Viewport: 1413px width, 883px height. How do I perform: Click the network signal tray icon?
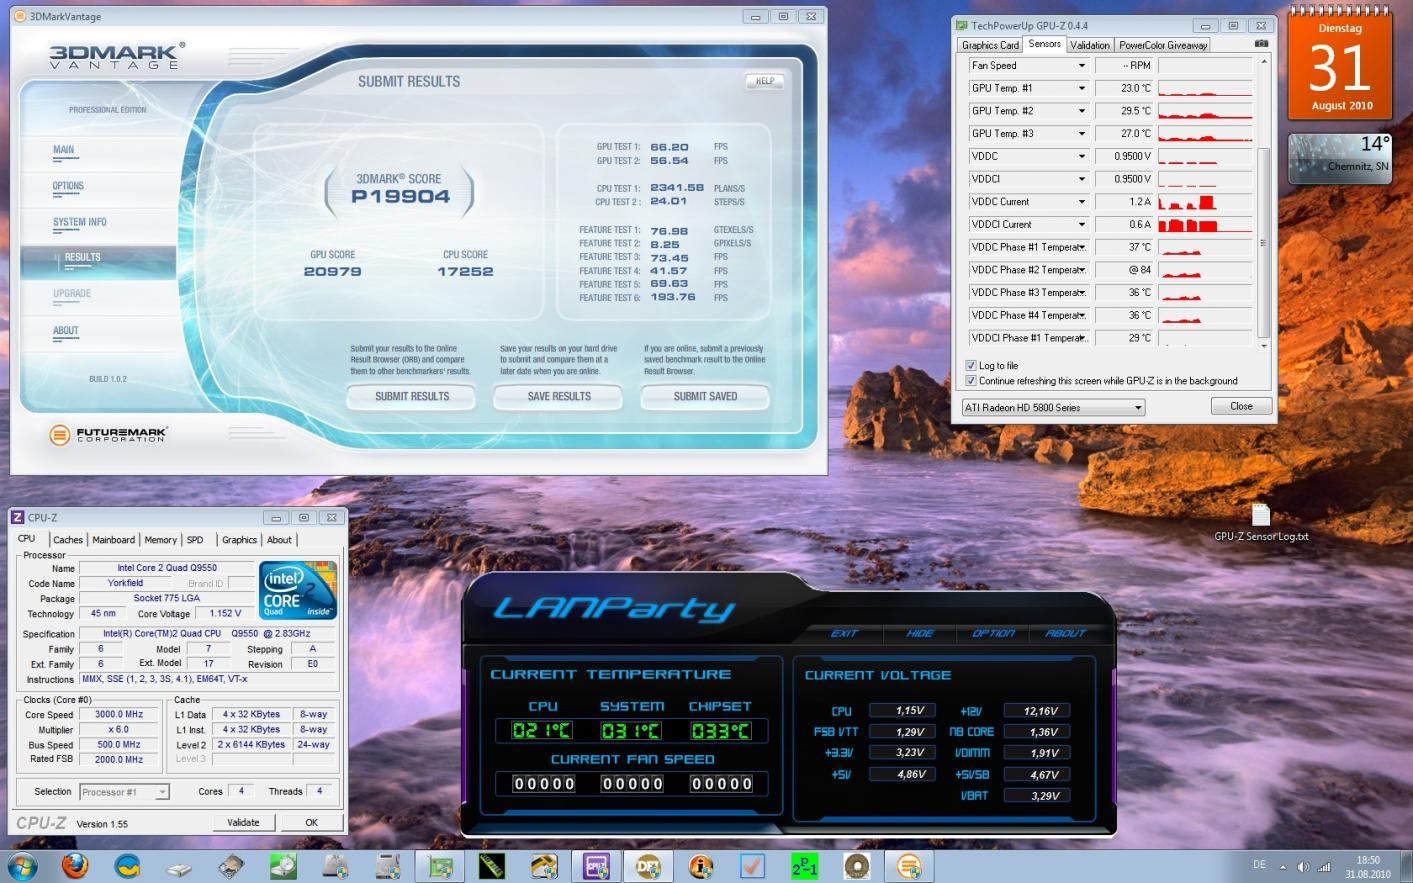coord(1325,866)
